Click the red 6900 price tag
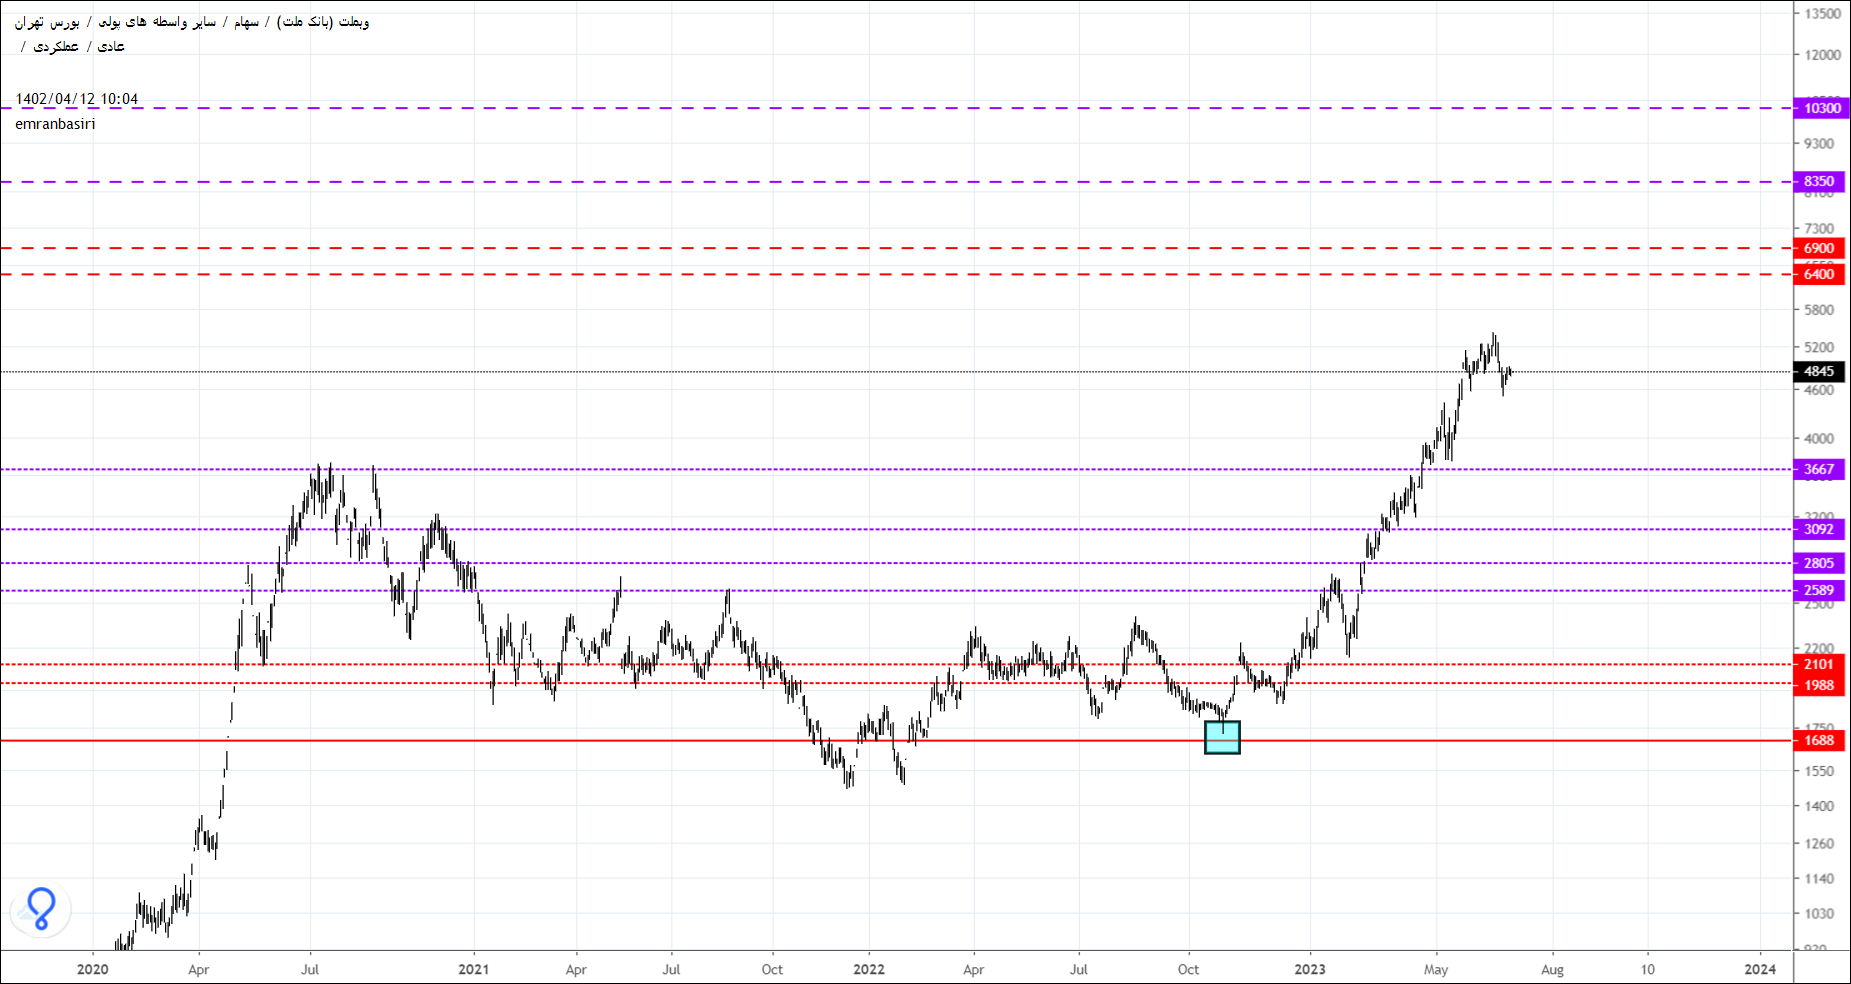 [1820, 248]
